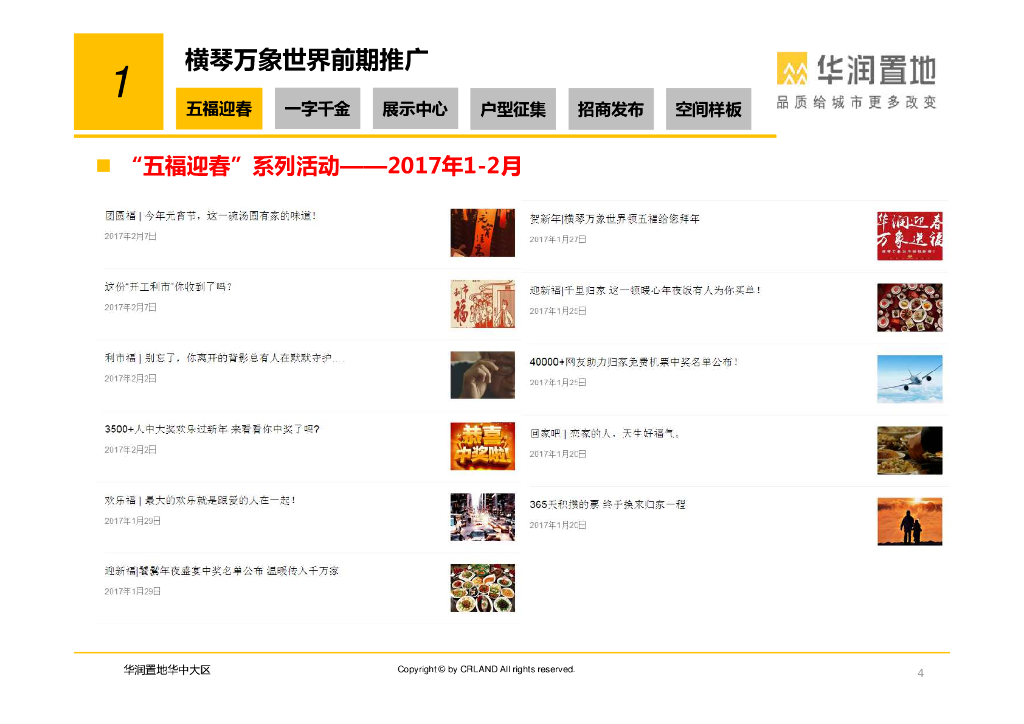Open the 迎新福 年夜盛宴中奖名单 article
This screenshot has width=1024, height=724.
[x=221, y=571]
